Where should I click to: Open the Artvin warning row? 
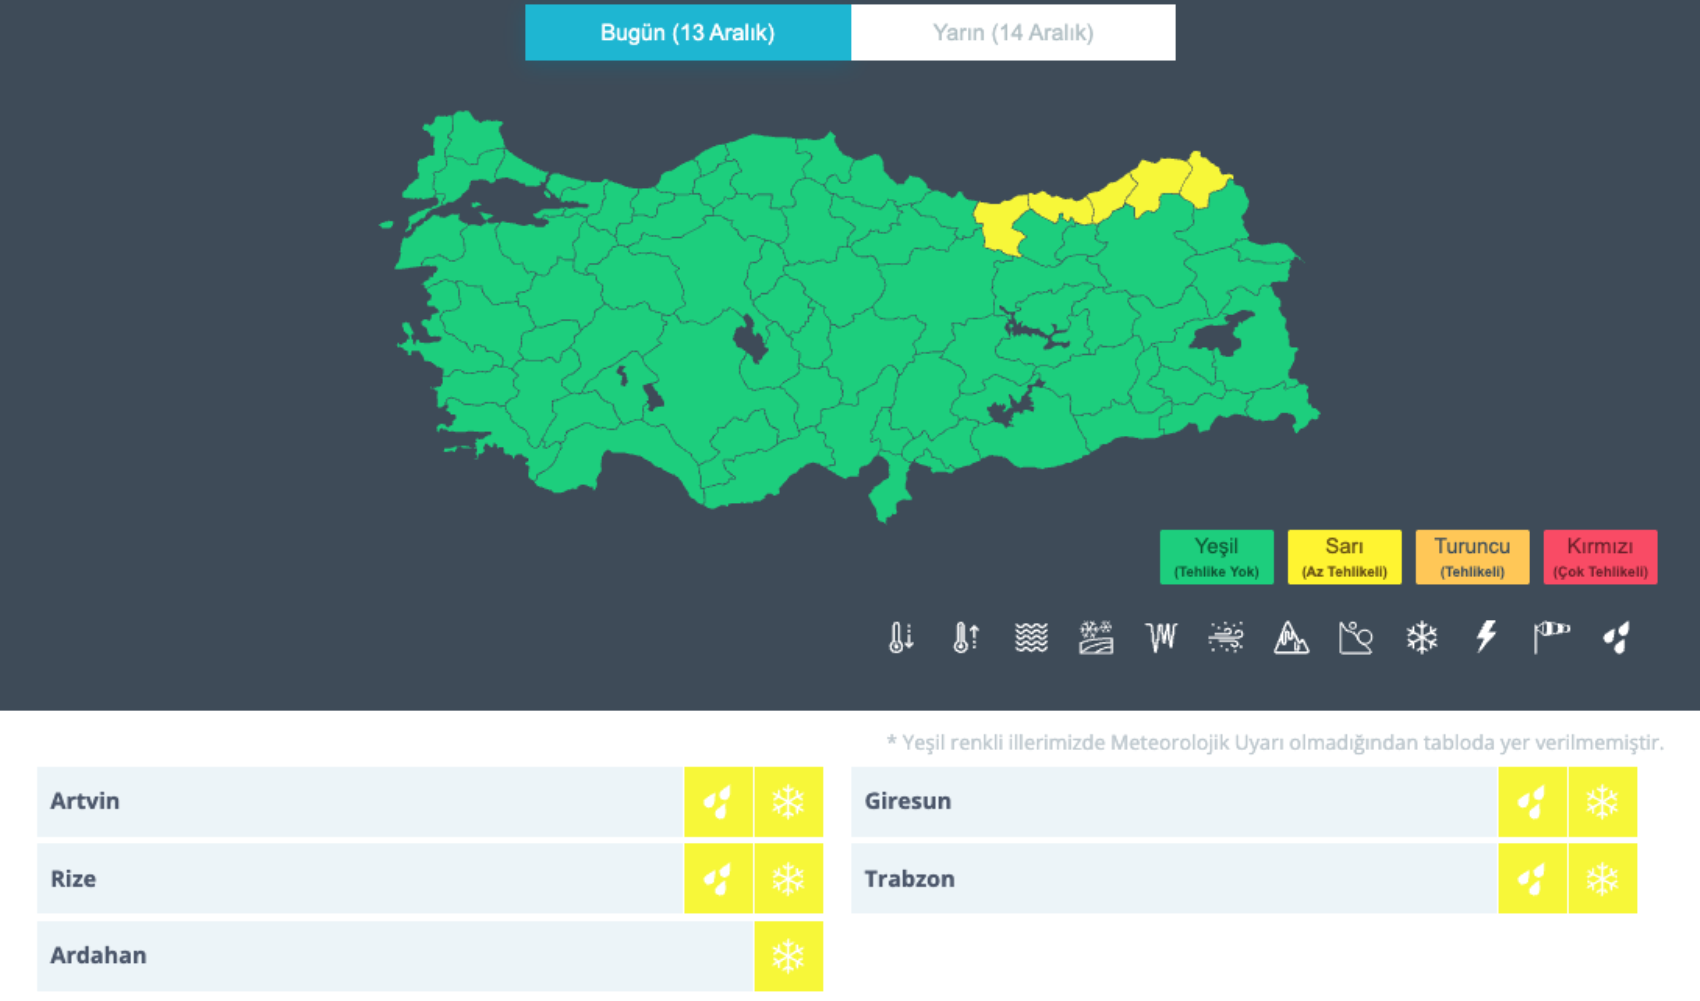pos(360,801)
